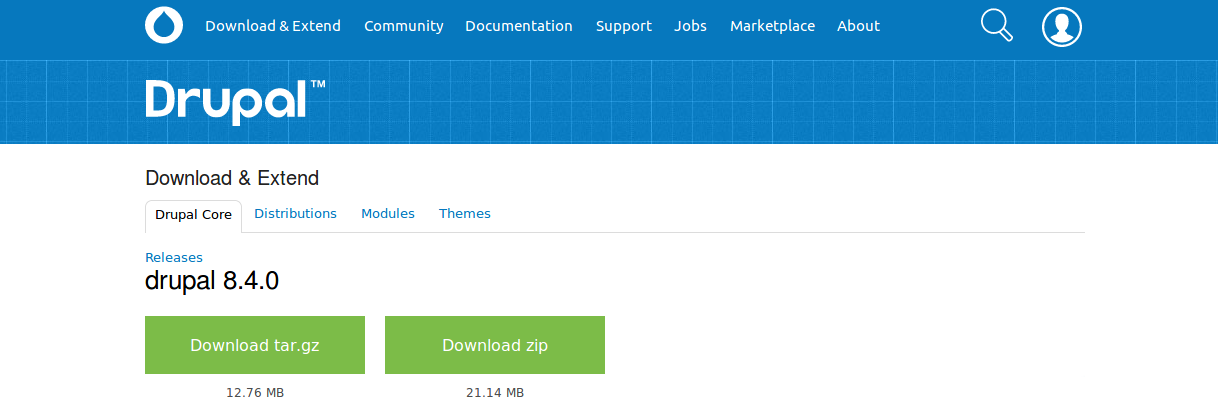Click the large Drupal wordmark
Image resolution: width=1218 pixels, height=406 pixels.
236,101
